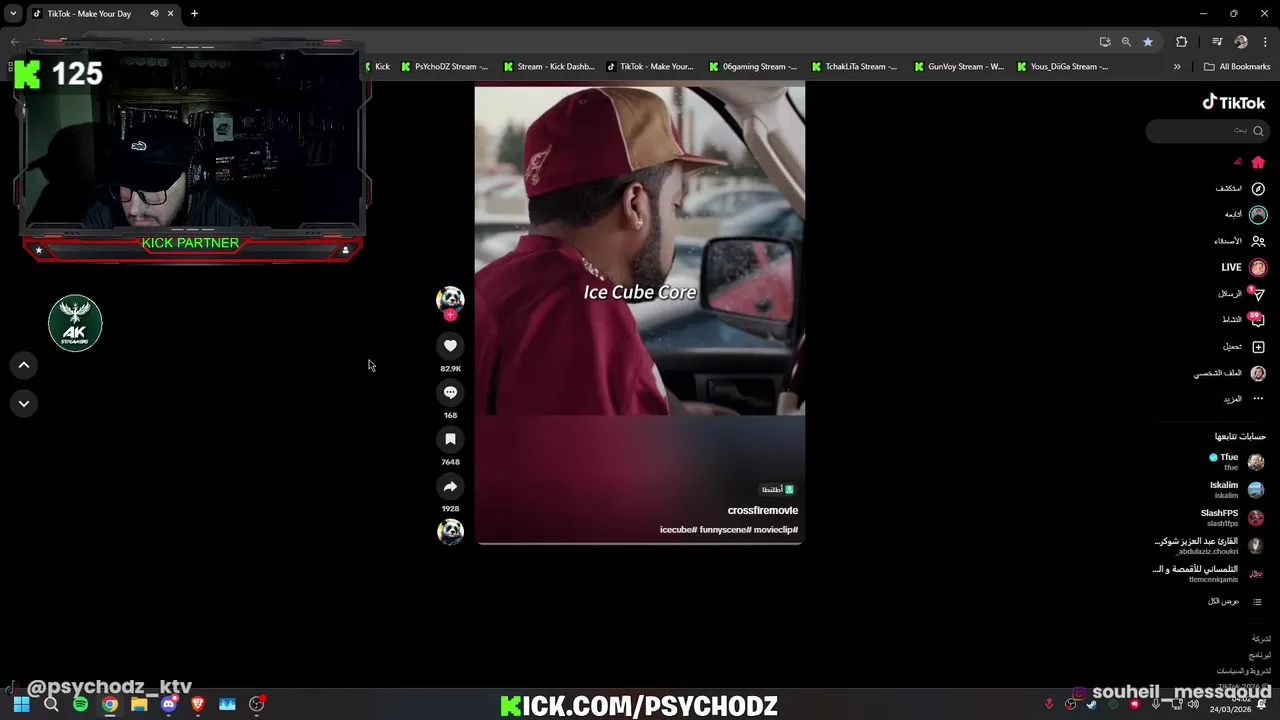Expand hidden bookmarks with the double chevron

(1177, 67)
